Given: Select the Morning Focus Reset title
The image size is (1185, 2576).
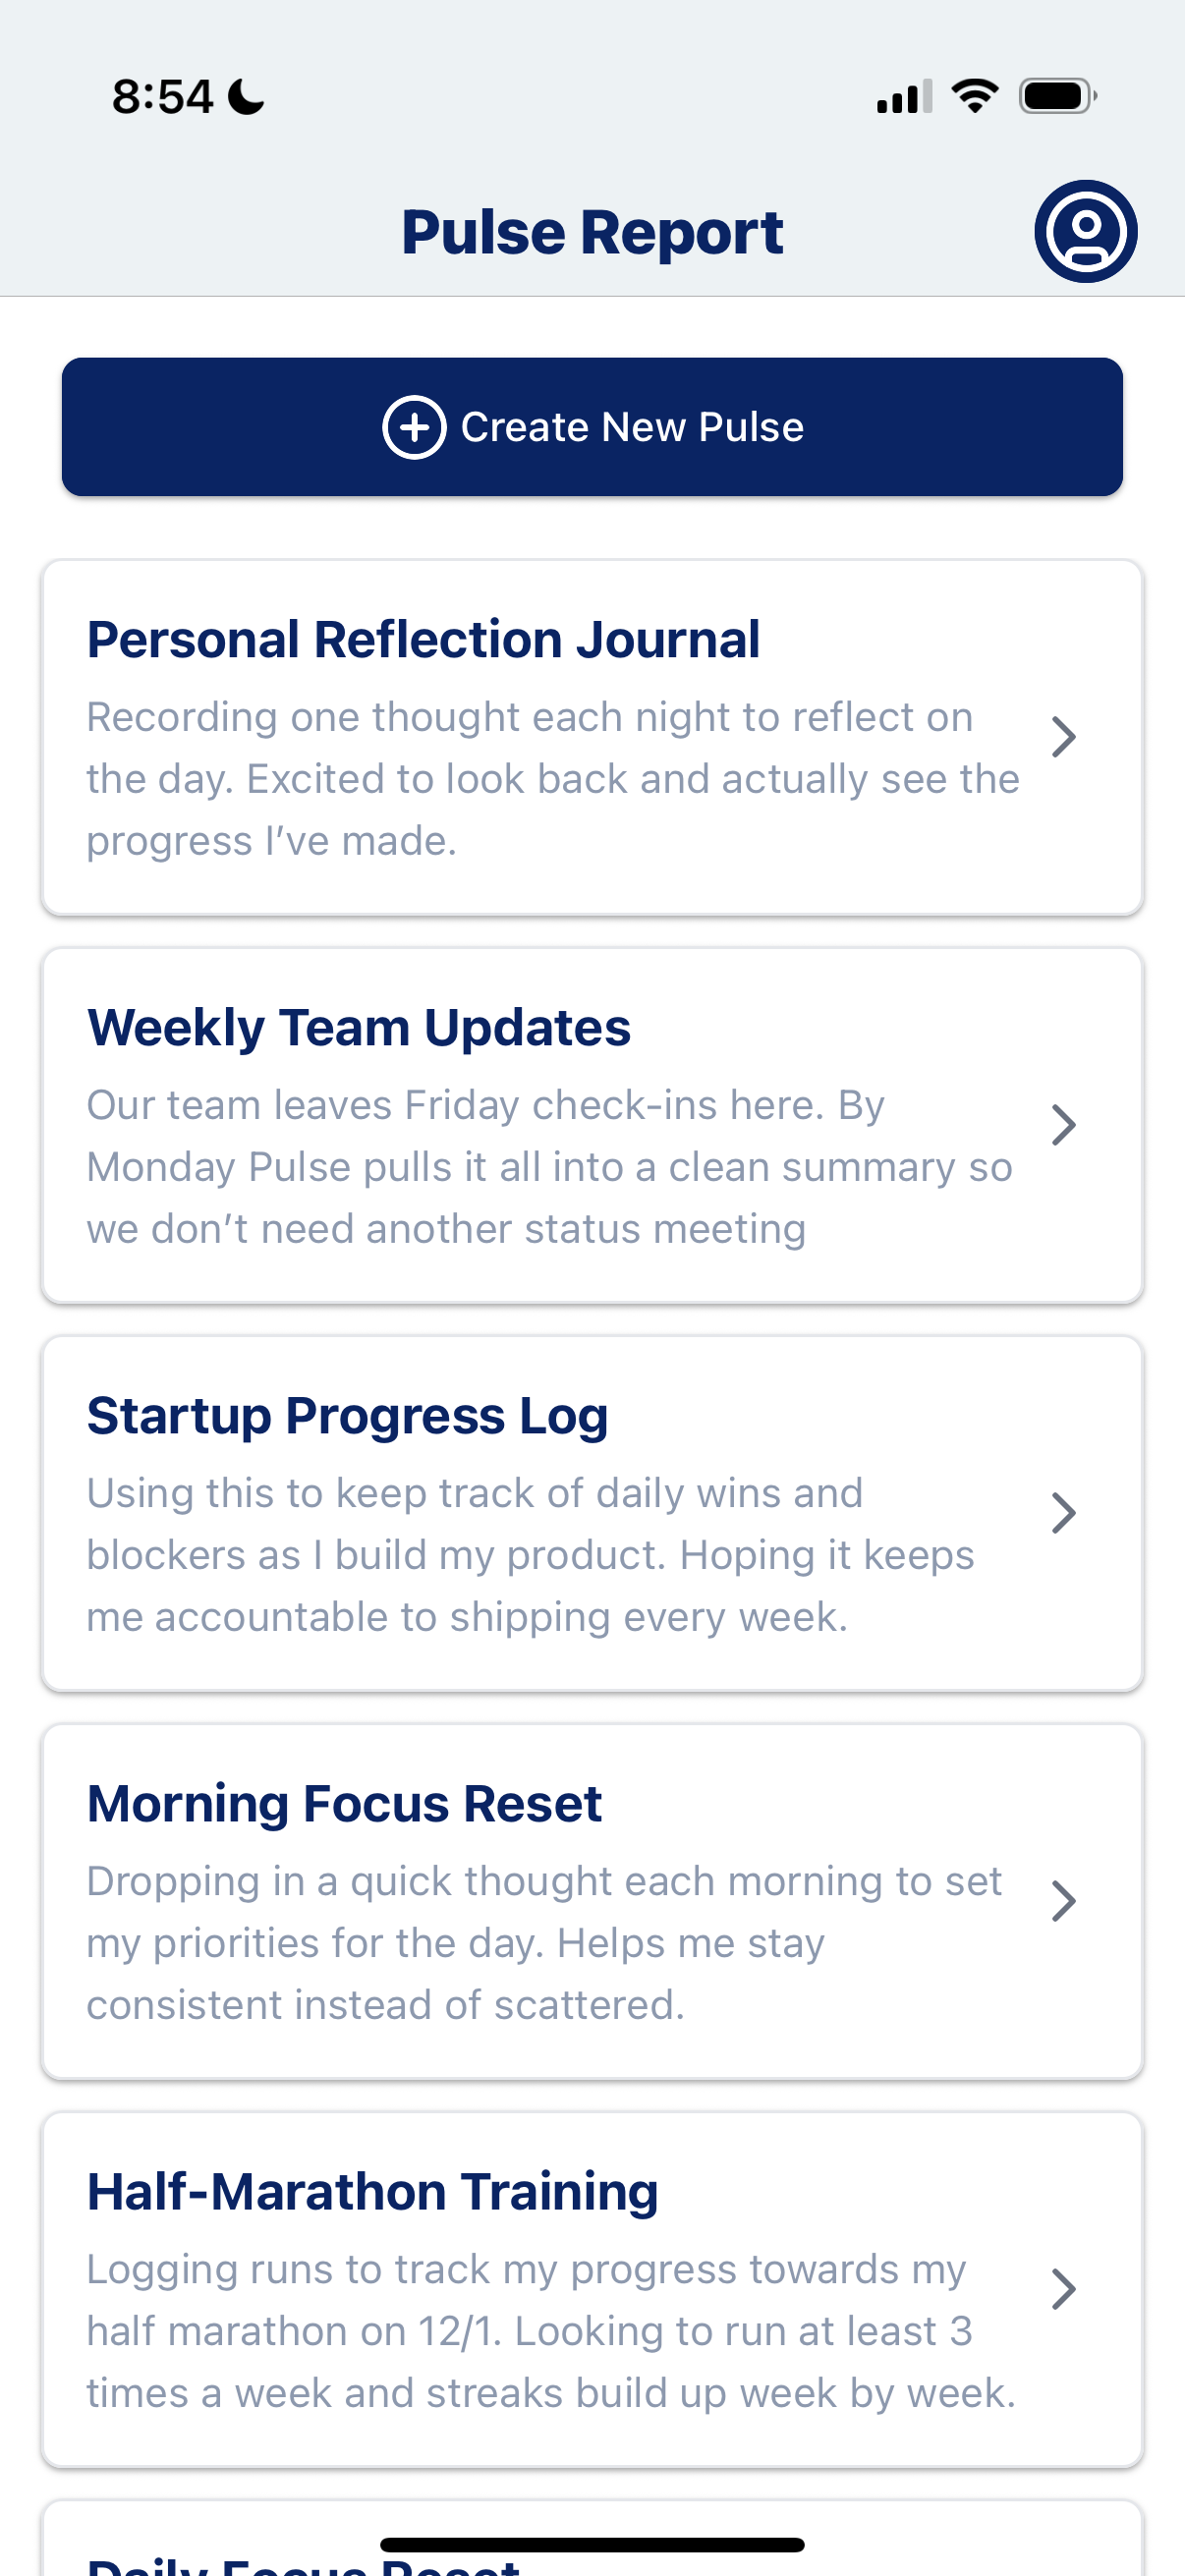Looking at the screenshot, I should click(344, 1804).
